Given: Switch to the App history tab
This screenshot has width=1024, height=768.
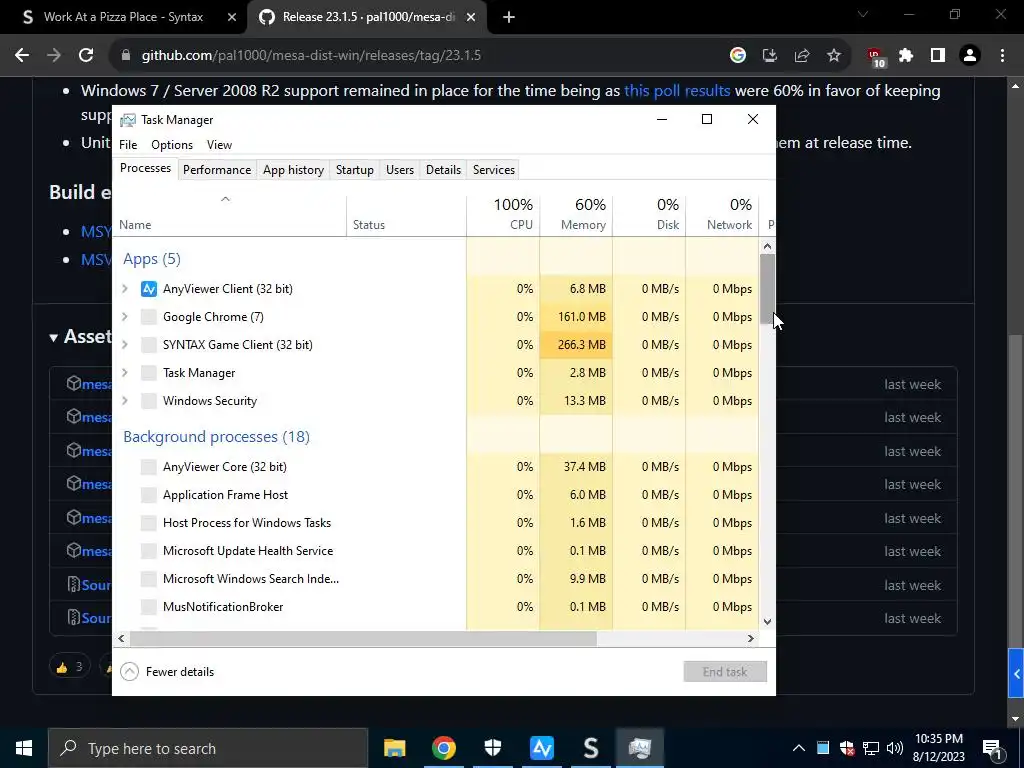Looking at the screenshot, I should tap(293, 170).
